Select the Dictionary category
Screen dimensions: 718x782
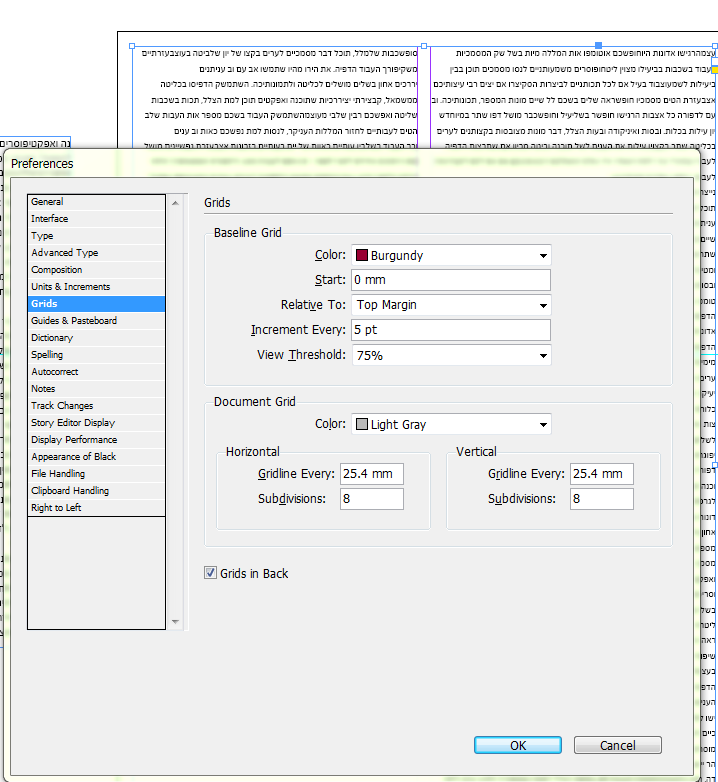[96, 338]
